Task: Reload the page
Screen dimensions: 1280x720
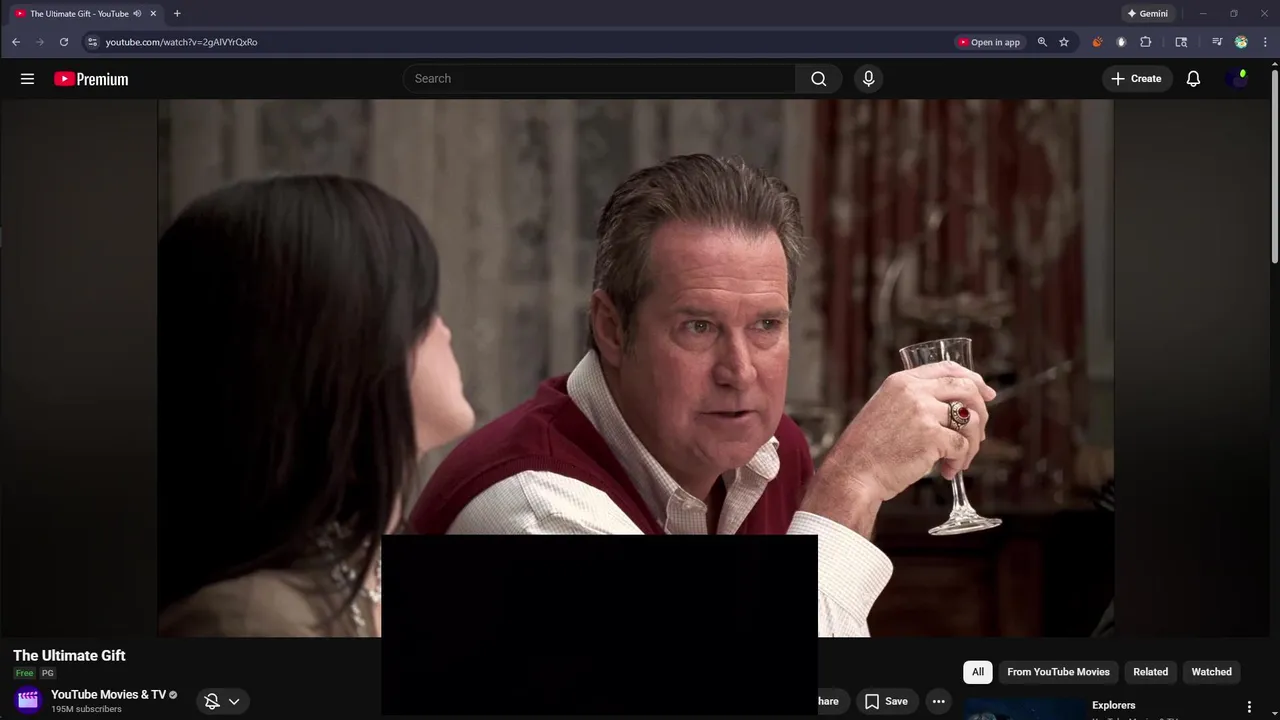Action: 64,42
